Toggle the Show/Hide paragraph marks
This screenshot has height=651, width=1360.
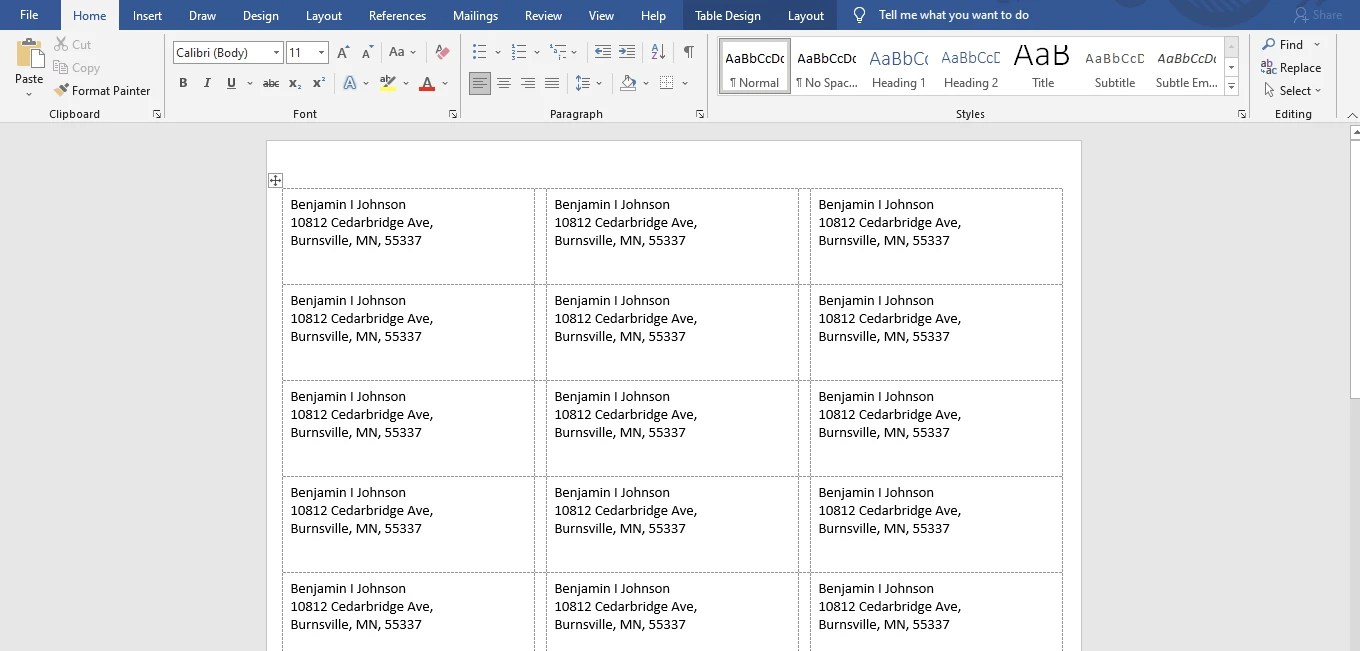tap(689, 51)
